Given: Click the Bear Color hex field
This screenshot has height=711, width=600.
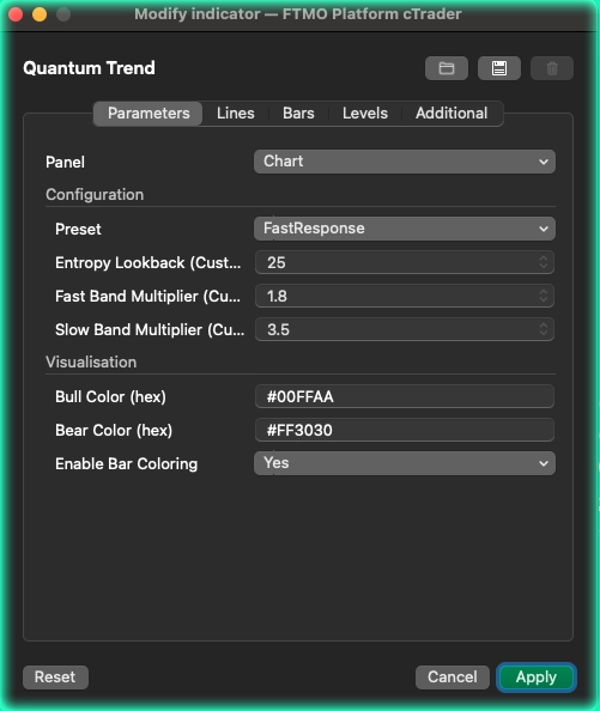Looking at the screenshot, I should [405, 430].
